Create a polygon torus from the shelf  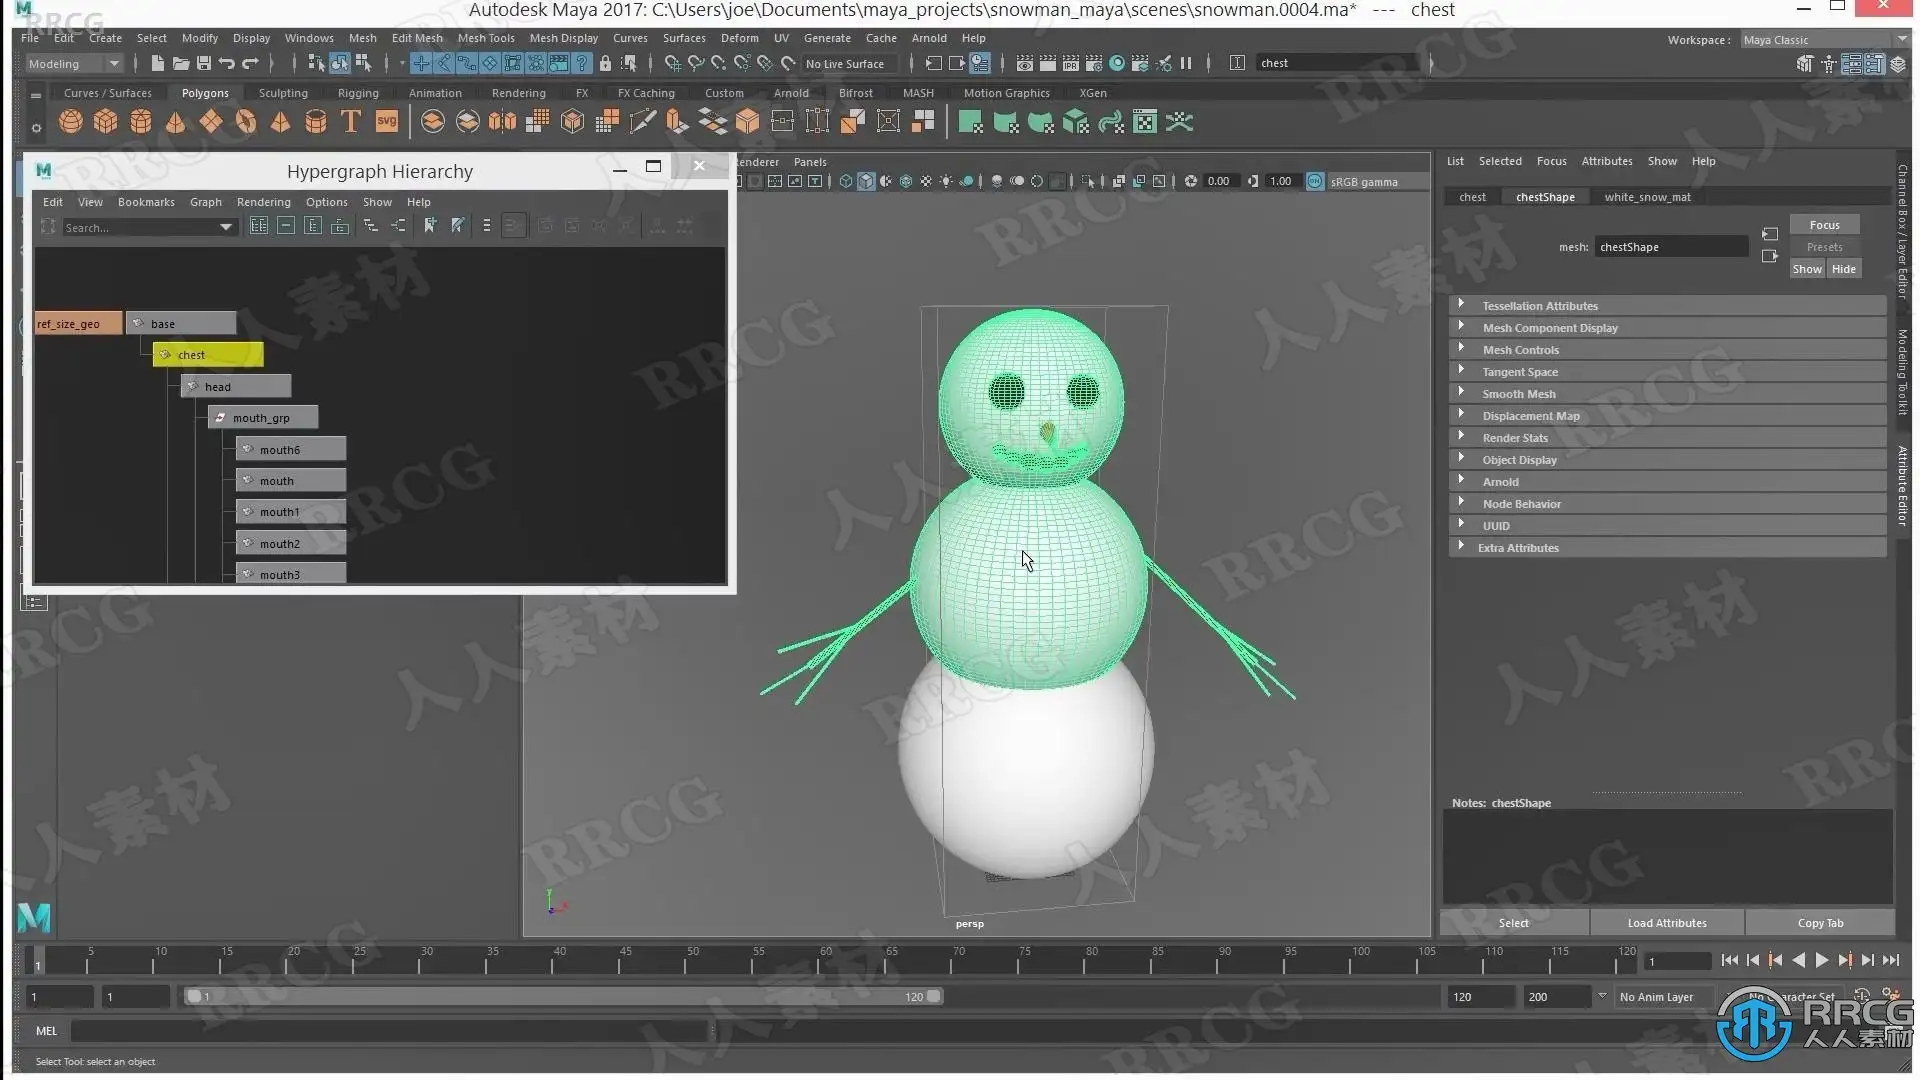click(x=245, y=122)
